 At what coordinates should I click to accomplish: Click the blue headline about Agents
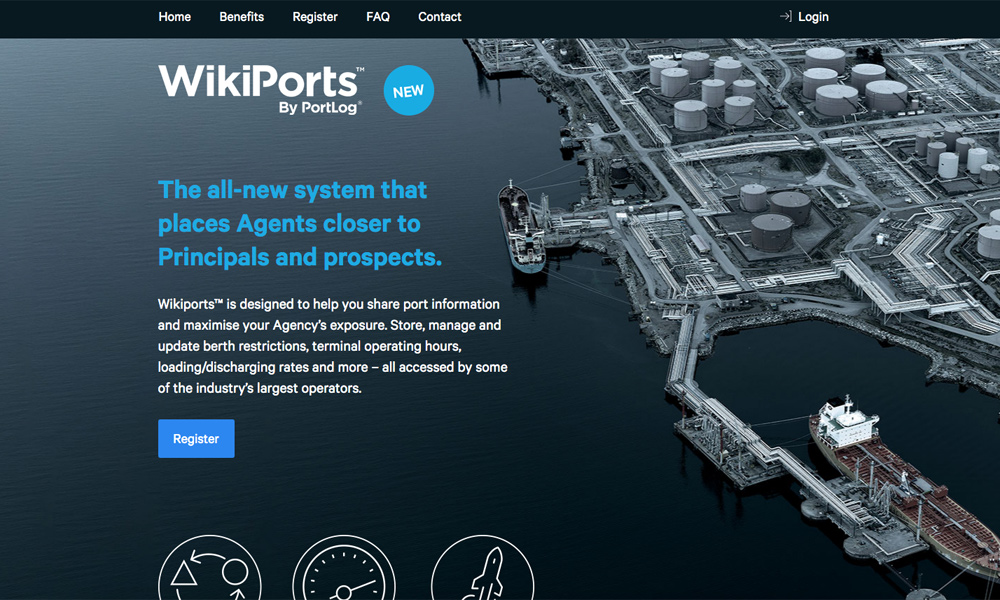(300, 224)
